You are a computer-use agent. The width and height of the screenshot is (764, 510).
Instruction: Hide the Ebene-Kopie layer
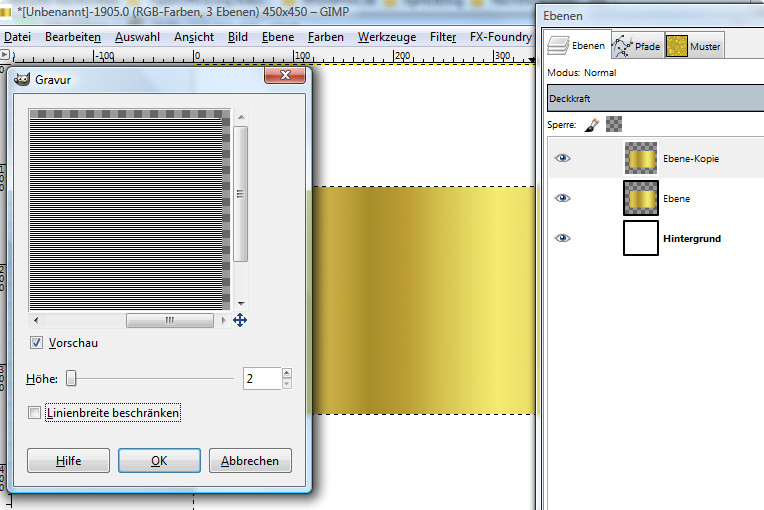pos(563,159)
